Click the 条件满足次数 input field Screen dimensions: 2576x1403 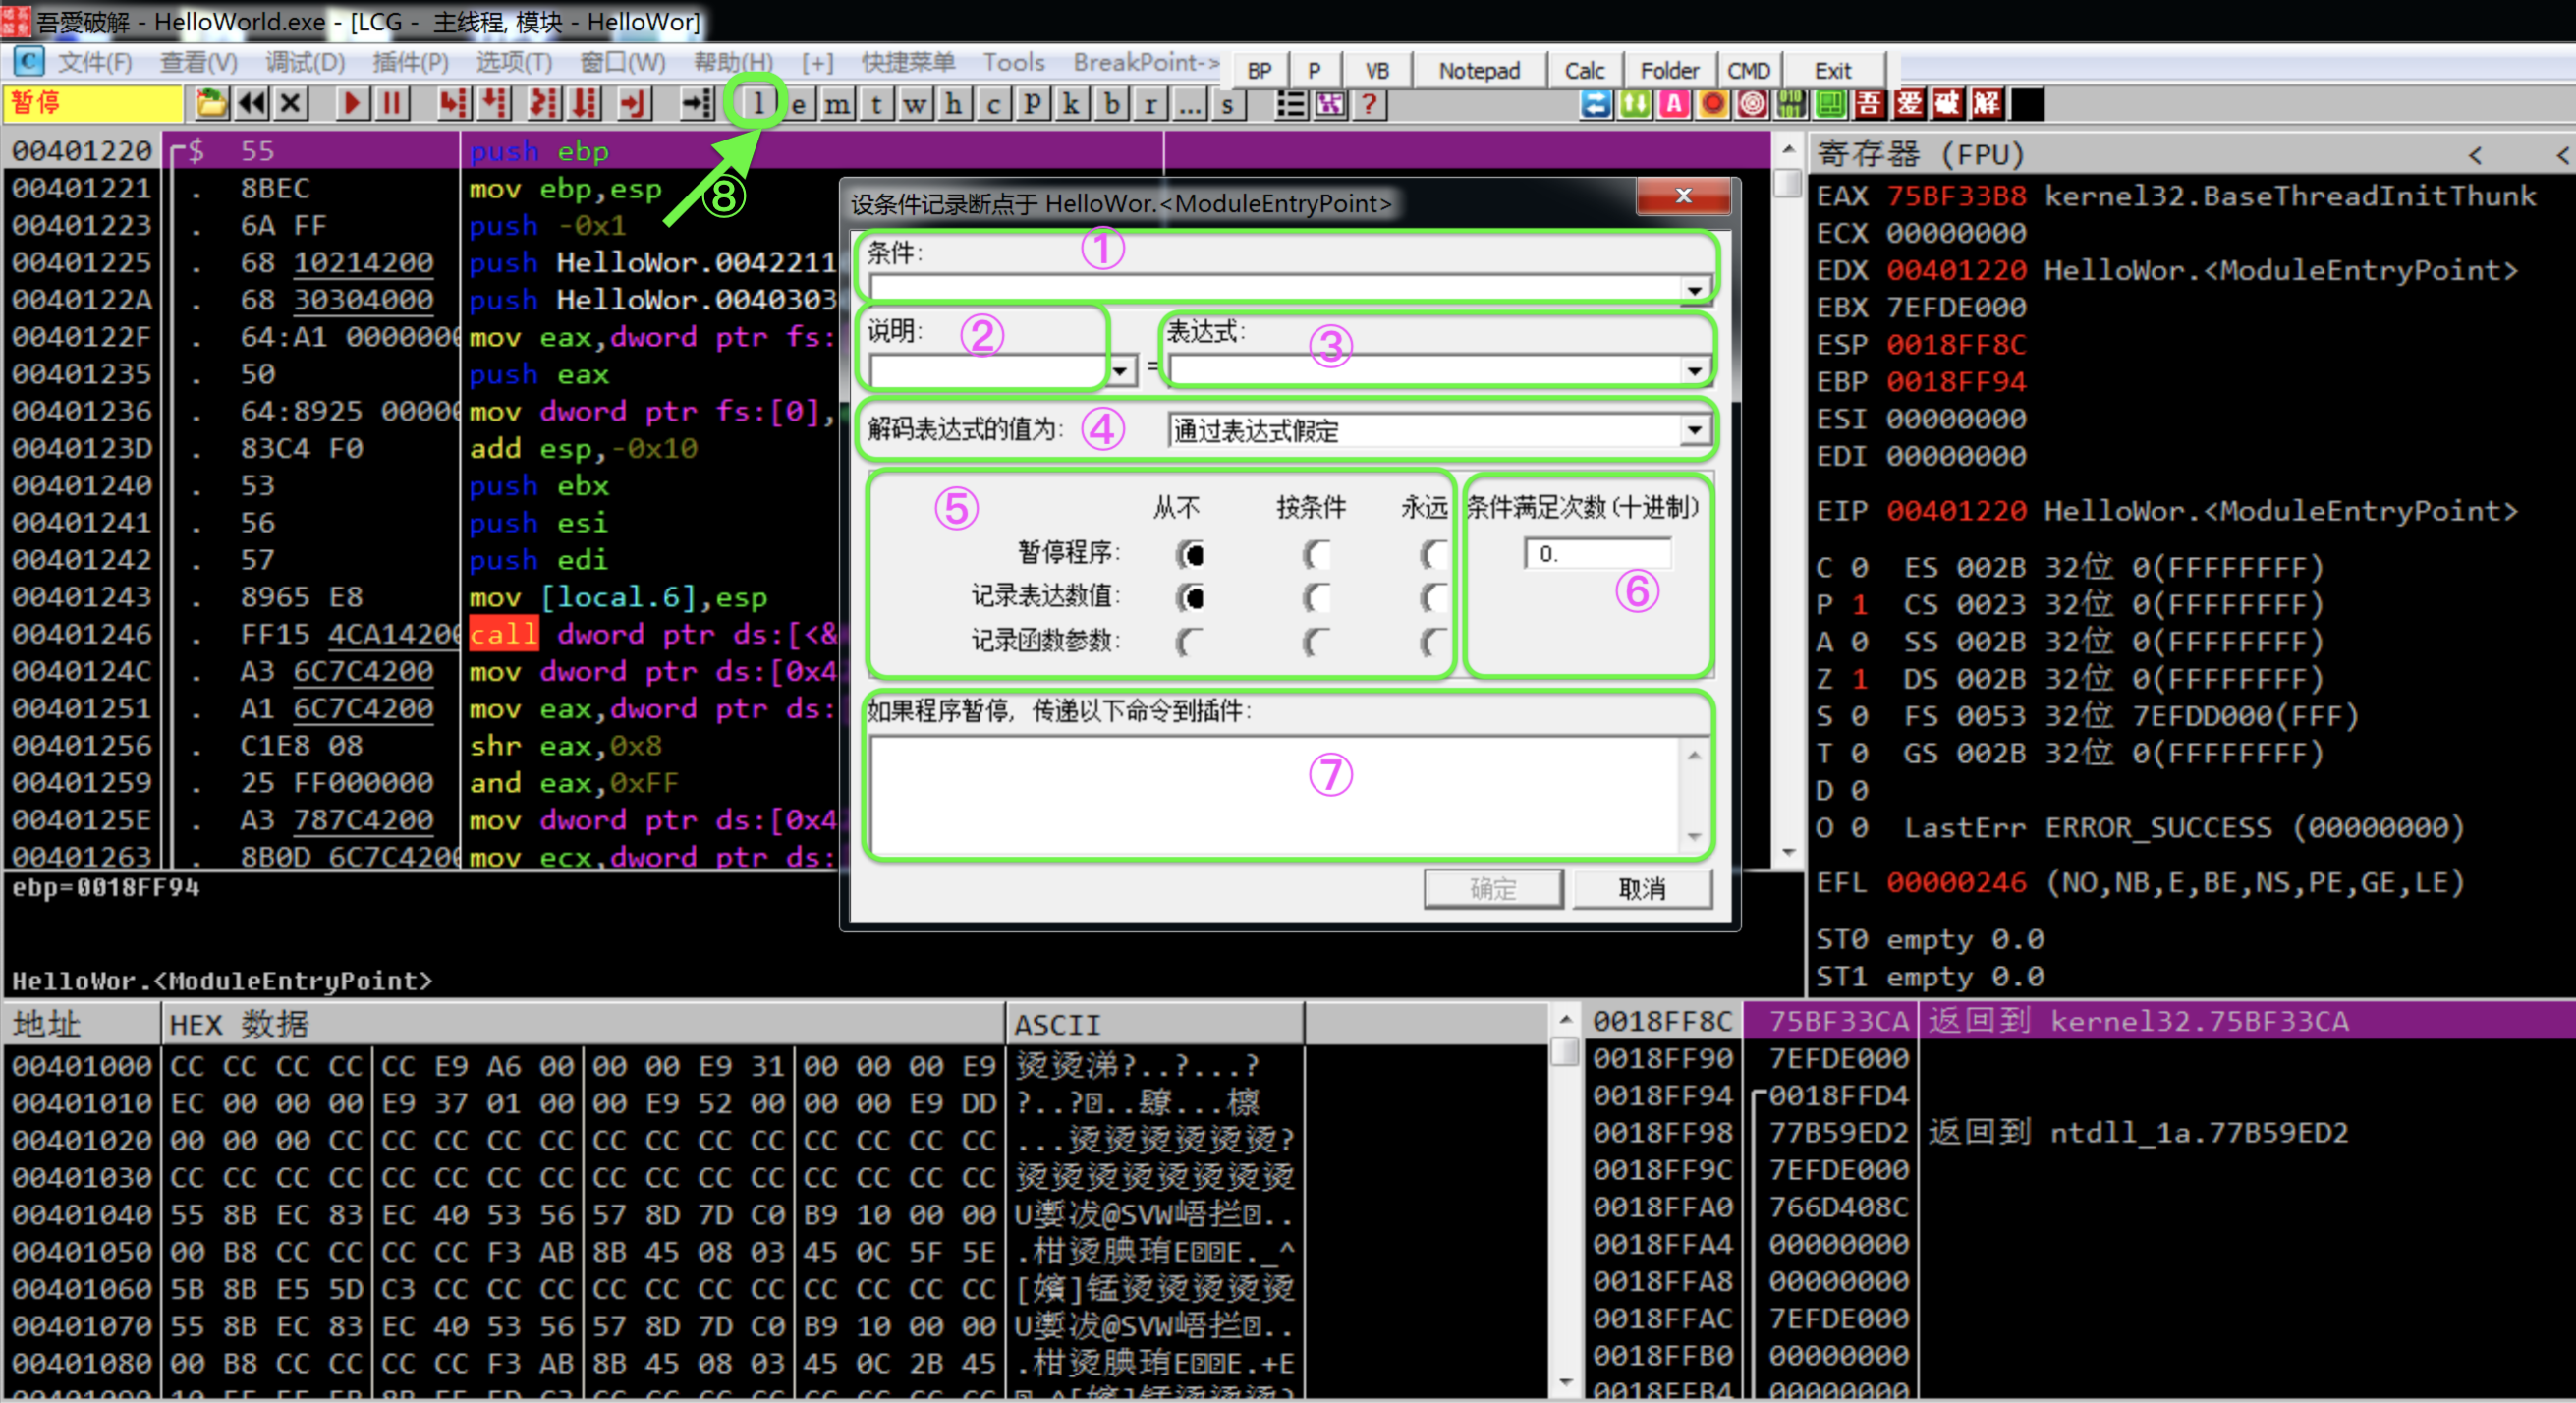pyautogui.click(x=1597, y=554)
